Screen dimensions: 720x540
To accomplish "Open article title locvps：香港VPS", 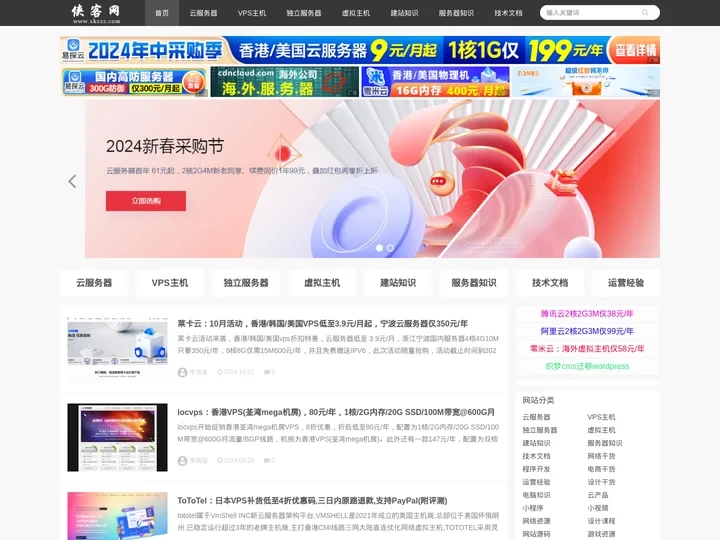I will click(336, 412).
